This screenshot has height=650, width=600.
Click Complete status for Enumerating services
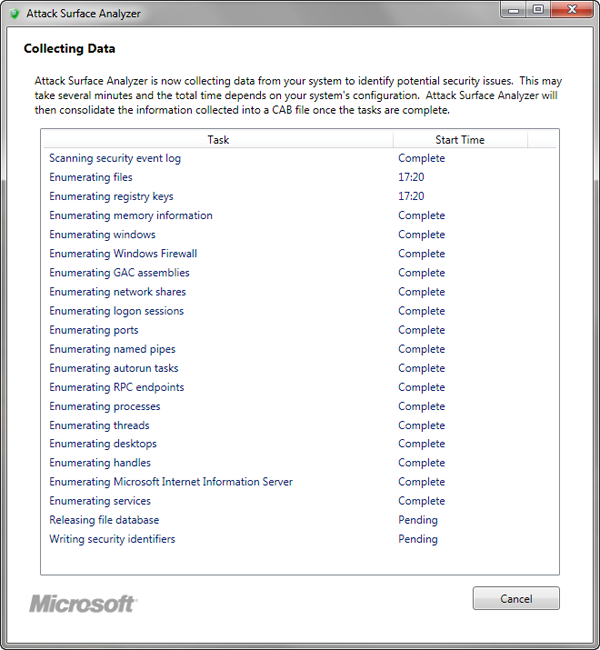421,501
